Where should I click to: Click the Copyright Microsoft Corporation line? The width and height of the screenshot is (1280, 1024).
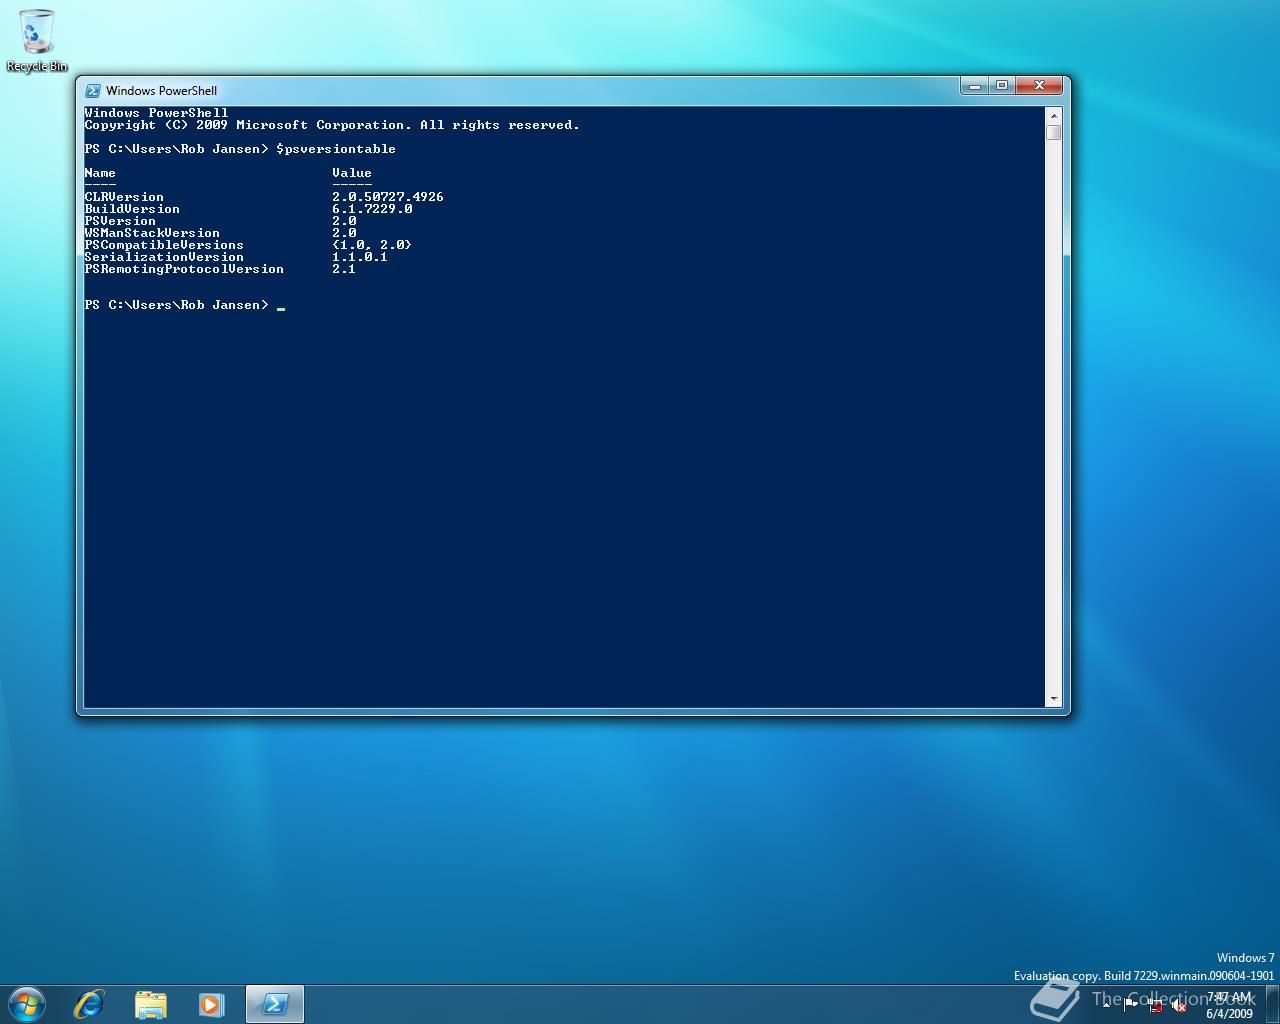(332, 125)
